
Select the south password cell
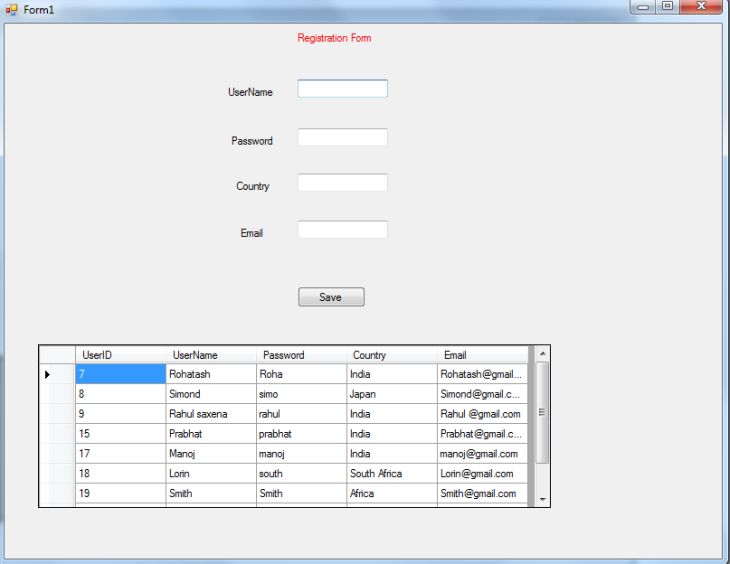coord(301,473)
